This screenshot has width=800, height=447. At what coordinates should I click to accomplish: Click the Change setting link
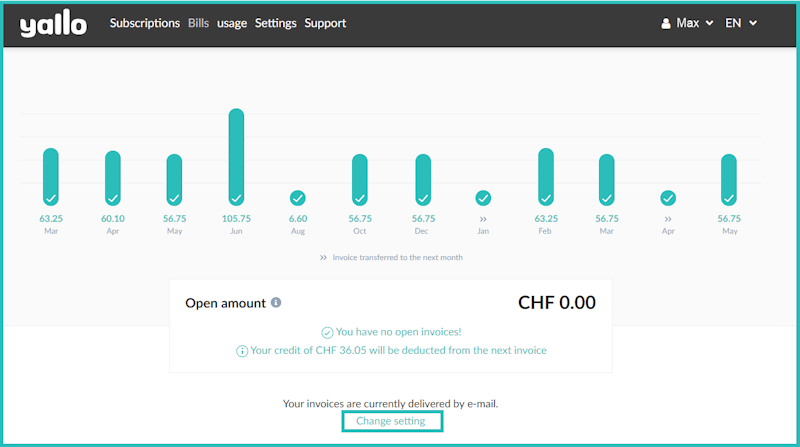[x=392, y=421]
